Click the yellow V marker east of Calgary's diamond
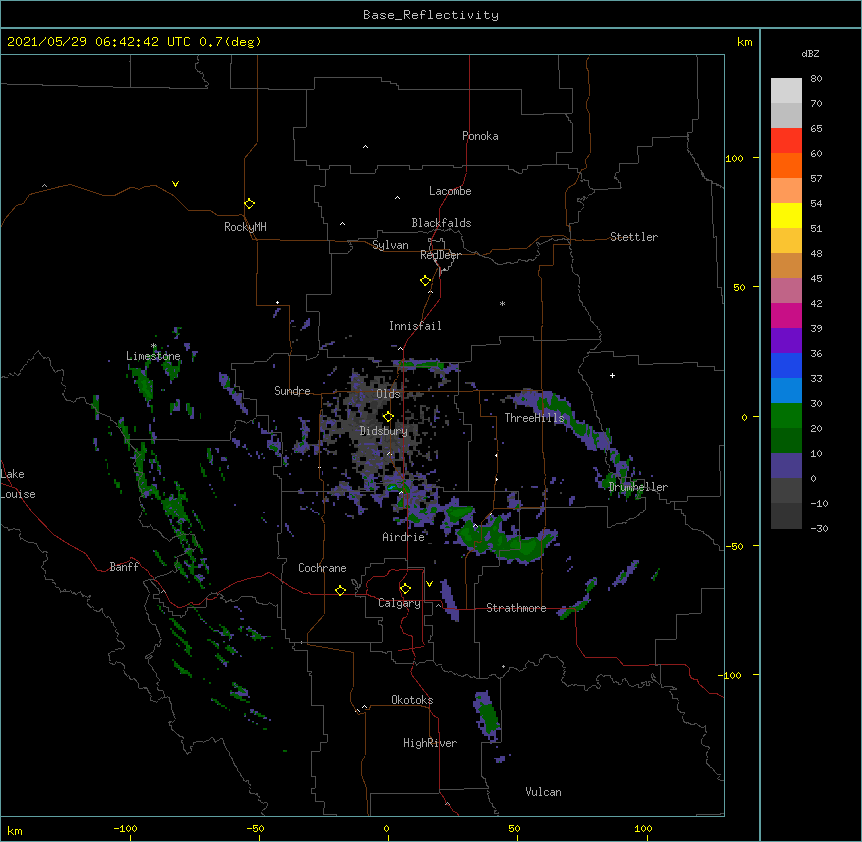This screenshot has height=842, width=862. [x=429, y=584]
